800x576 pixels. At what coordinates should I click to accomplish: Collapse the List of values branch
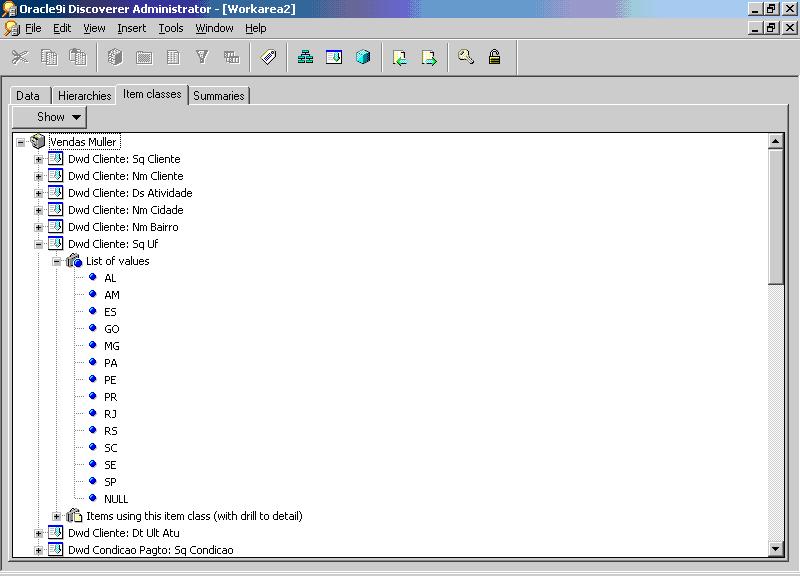57,261
